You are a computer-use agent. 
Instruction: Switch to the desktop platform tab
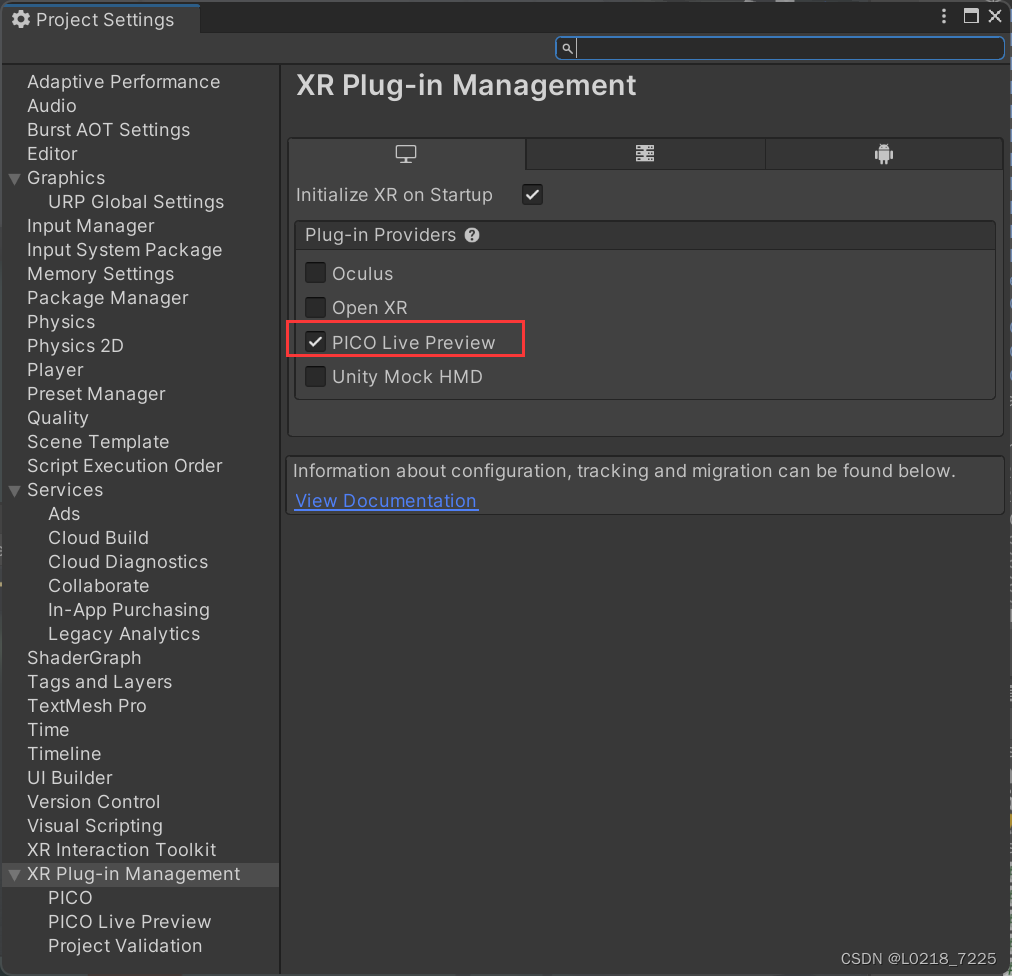[405, 153]
